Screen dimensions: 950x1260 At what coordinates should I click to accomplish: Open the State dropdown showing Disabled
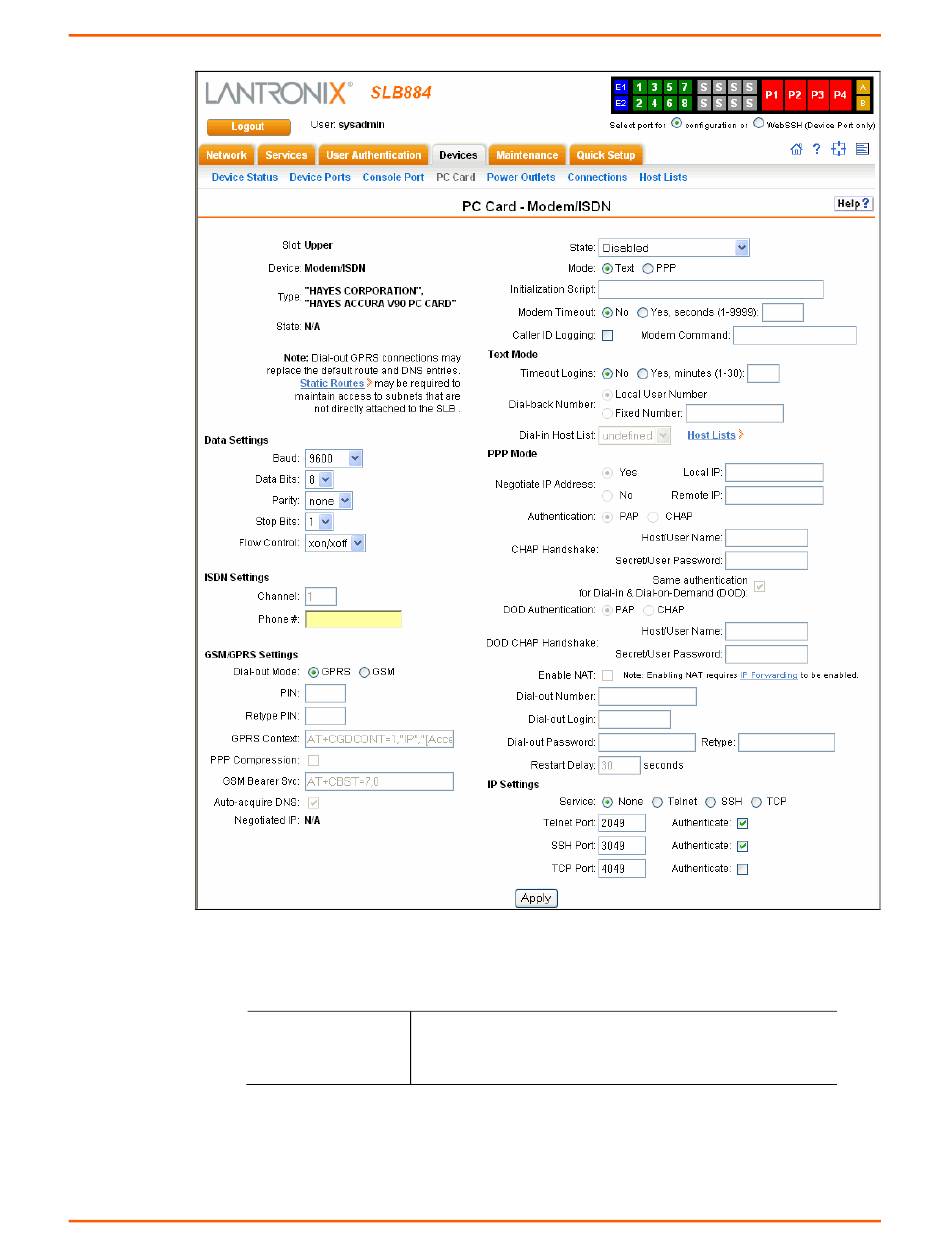click(x=673, y=248)
